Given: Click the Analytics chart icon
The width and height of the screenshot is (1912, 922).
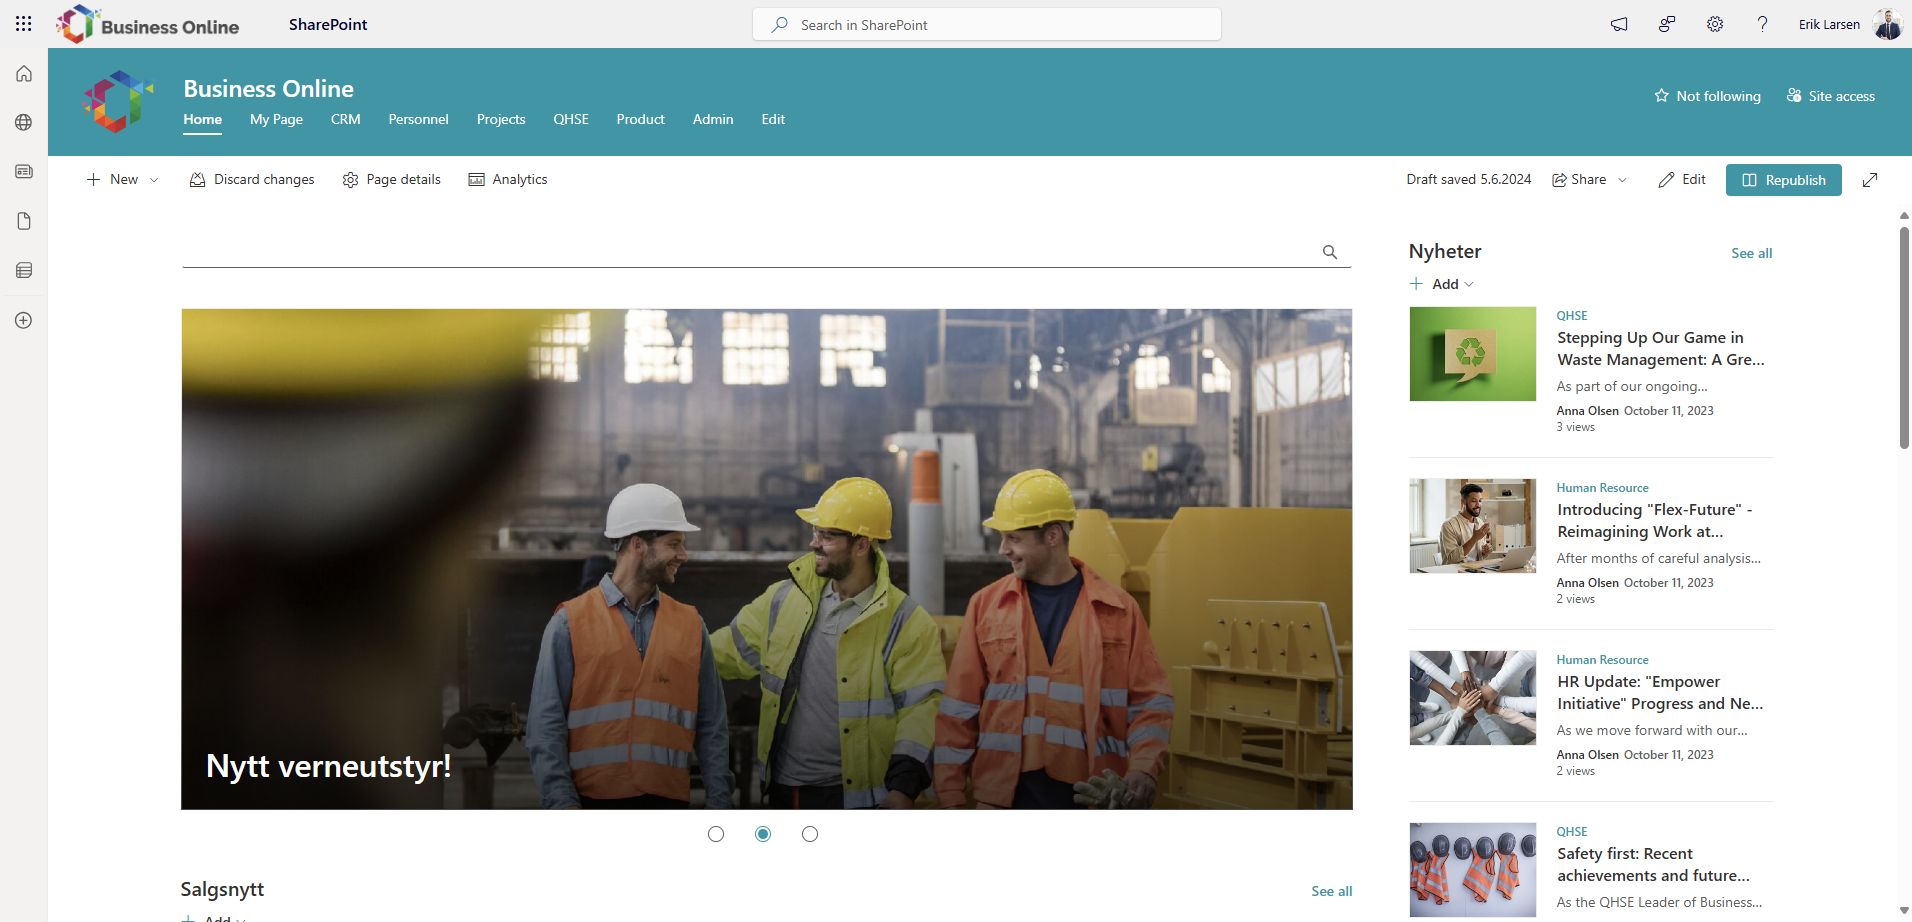Looking at the screenshot, I should click(x=476, y=180).
